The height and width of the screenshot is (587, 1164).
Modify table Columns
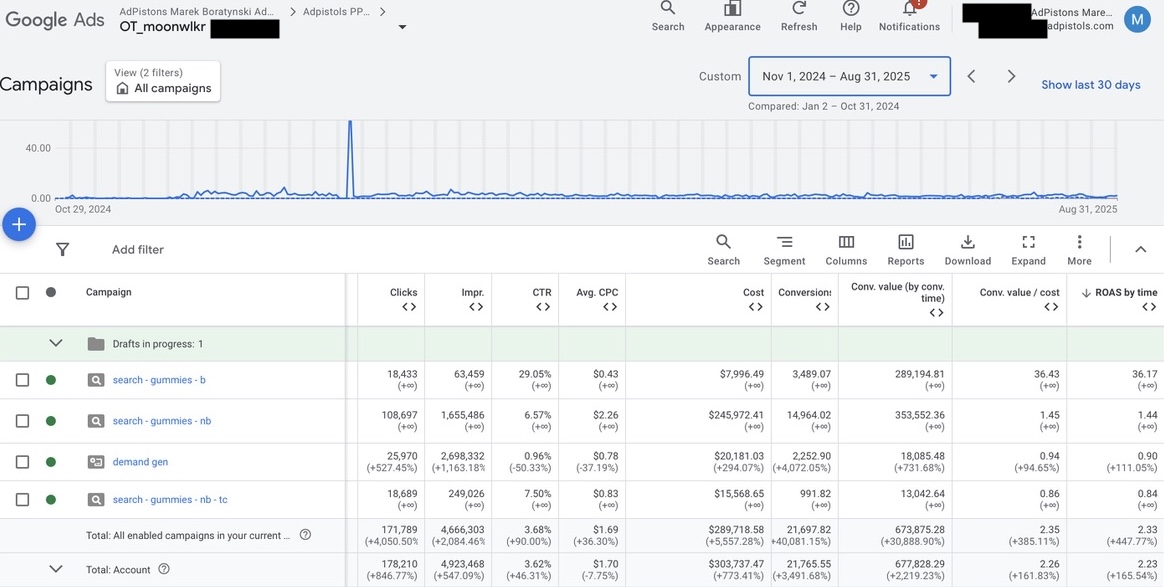(846, 250)
